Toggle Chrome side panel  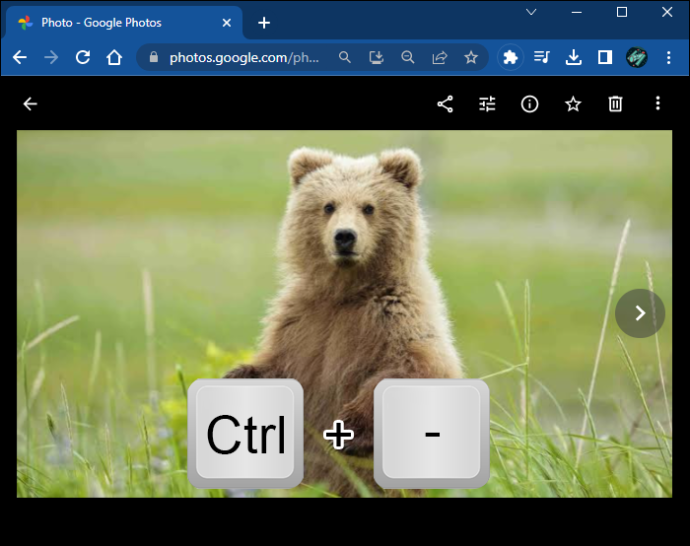click(605, 57)
